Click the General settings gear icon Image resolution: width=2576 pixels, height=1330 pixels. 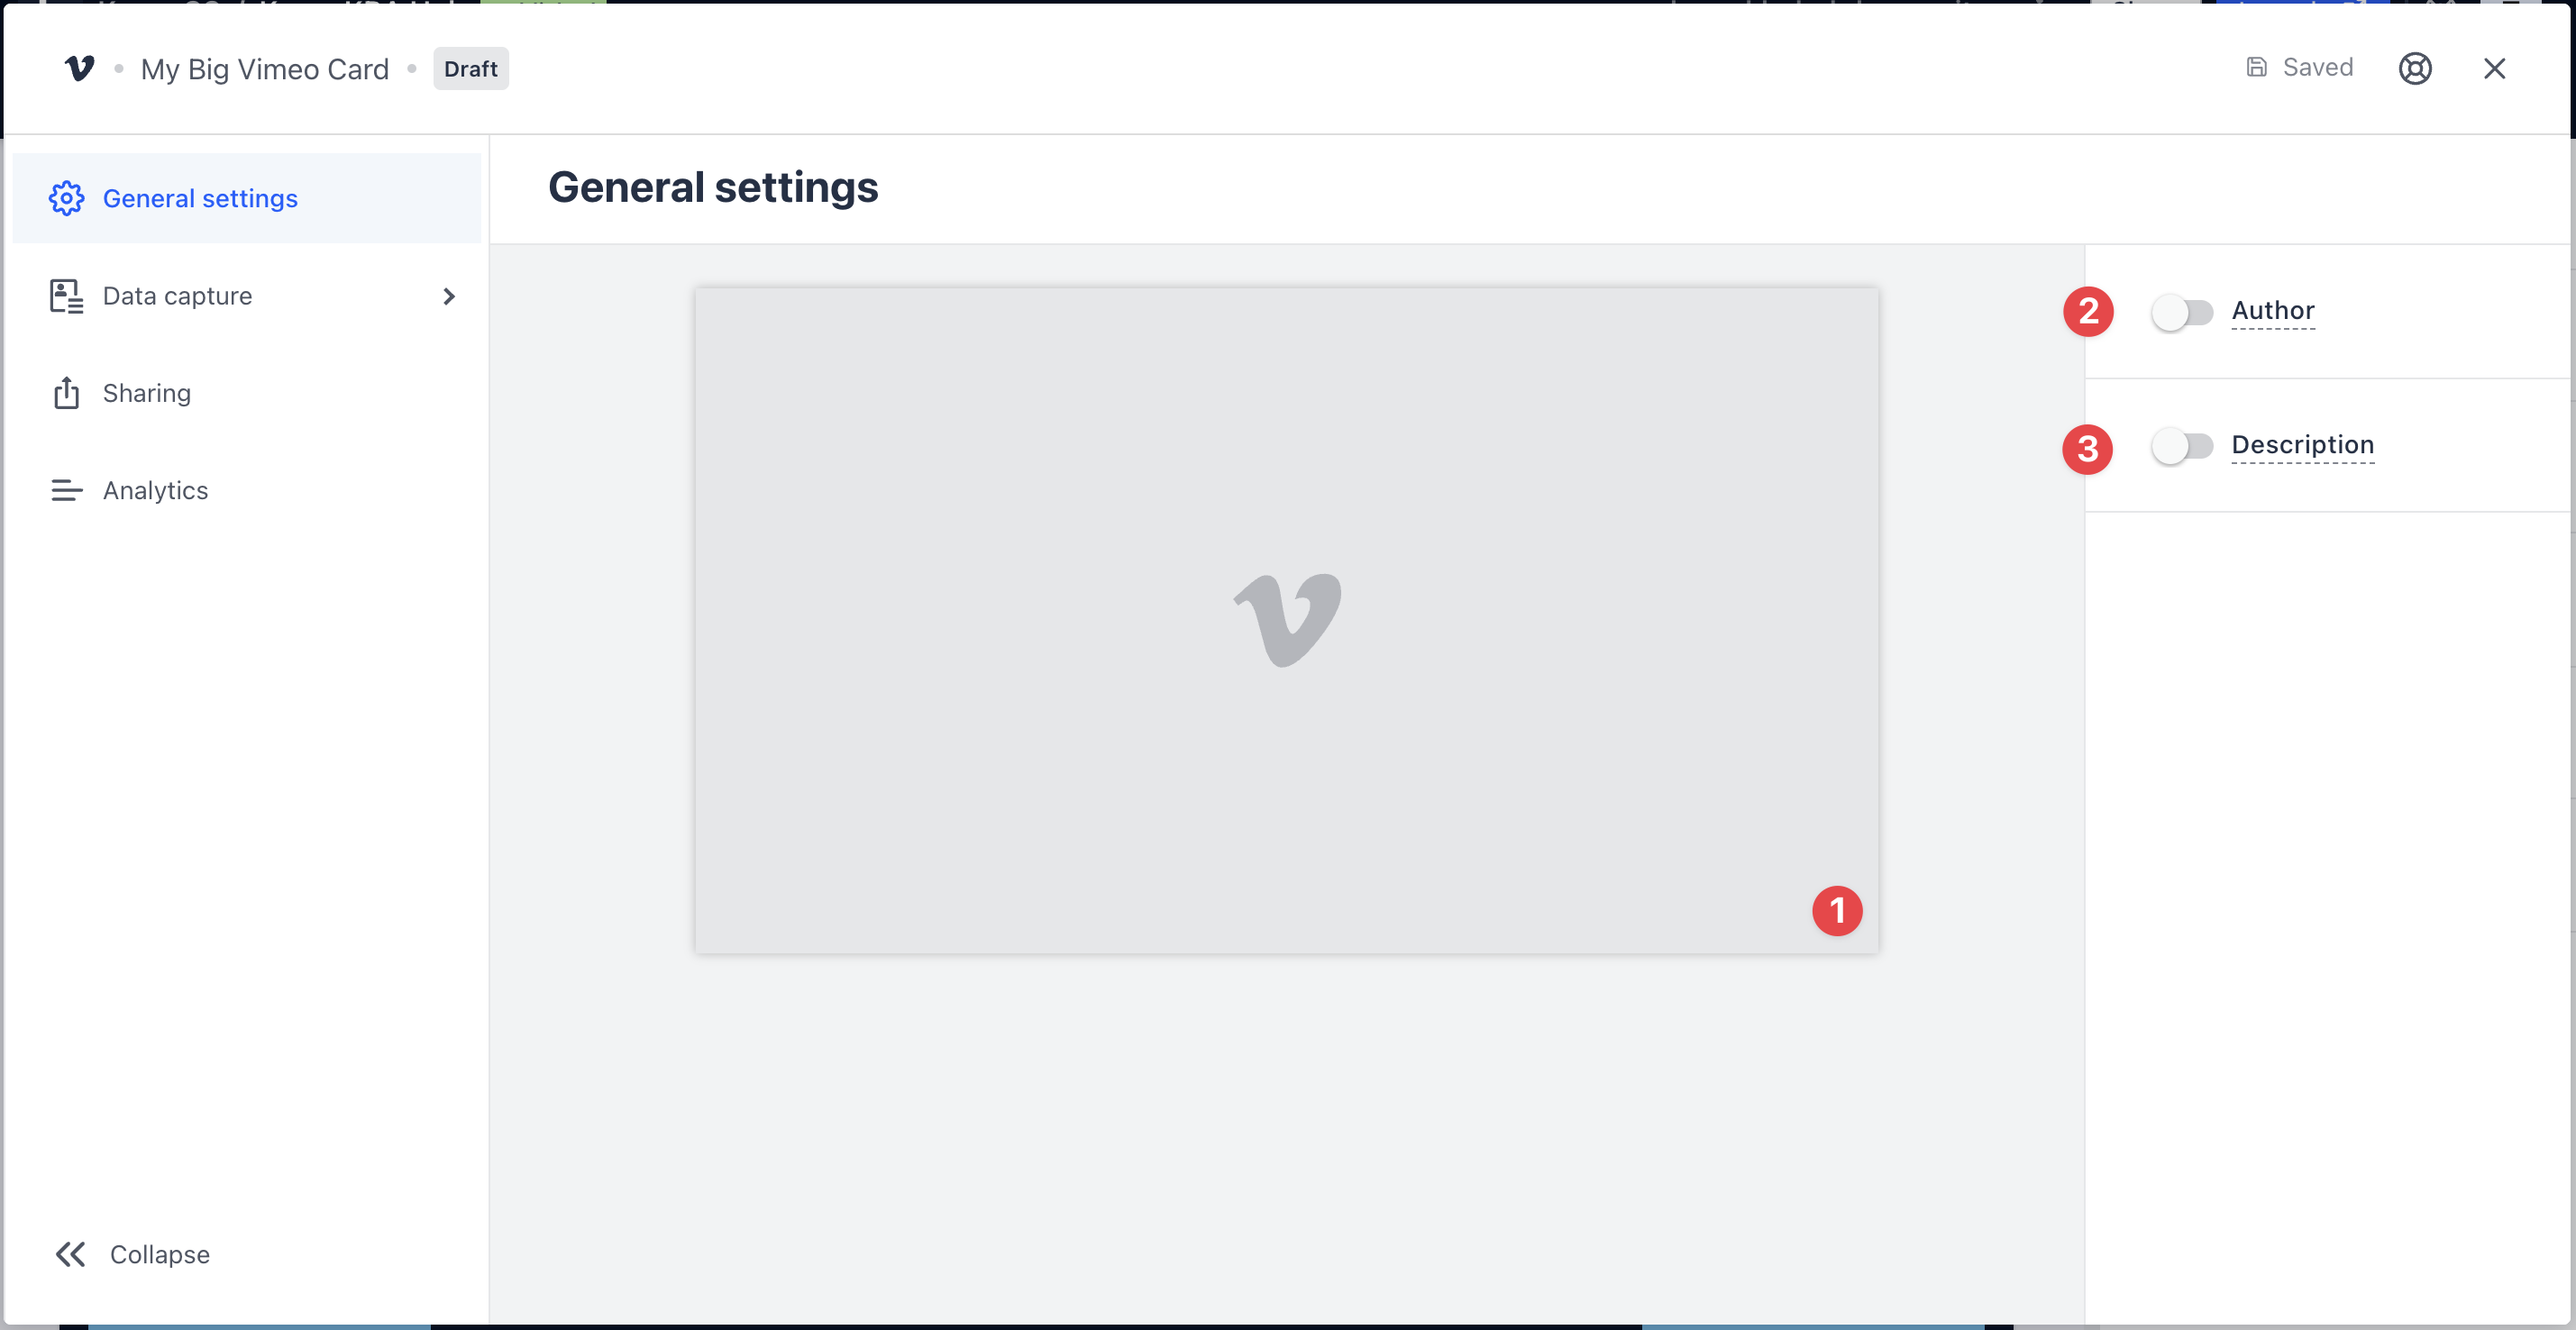pos(66,198)
